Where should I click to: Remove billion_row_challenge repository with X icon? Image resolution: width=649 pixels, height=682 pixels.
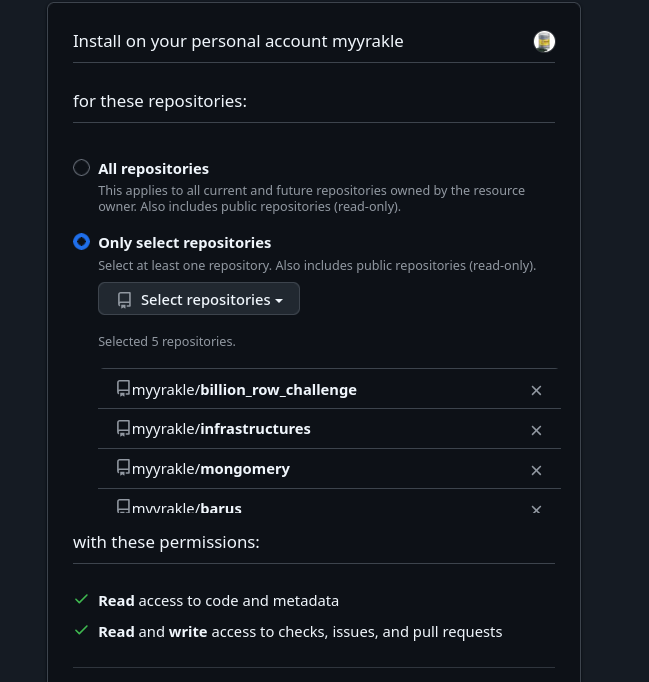(x=536, y=390)
